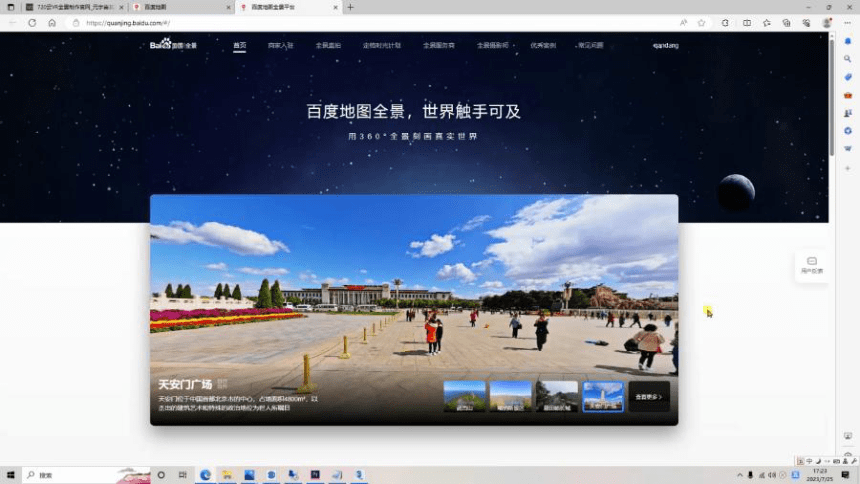
Task: Open the second 全景 navigation item after 商家入驻
Action: tap(328, 46)
